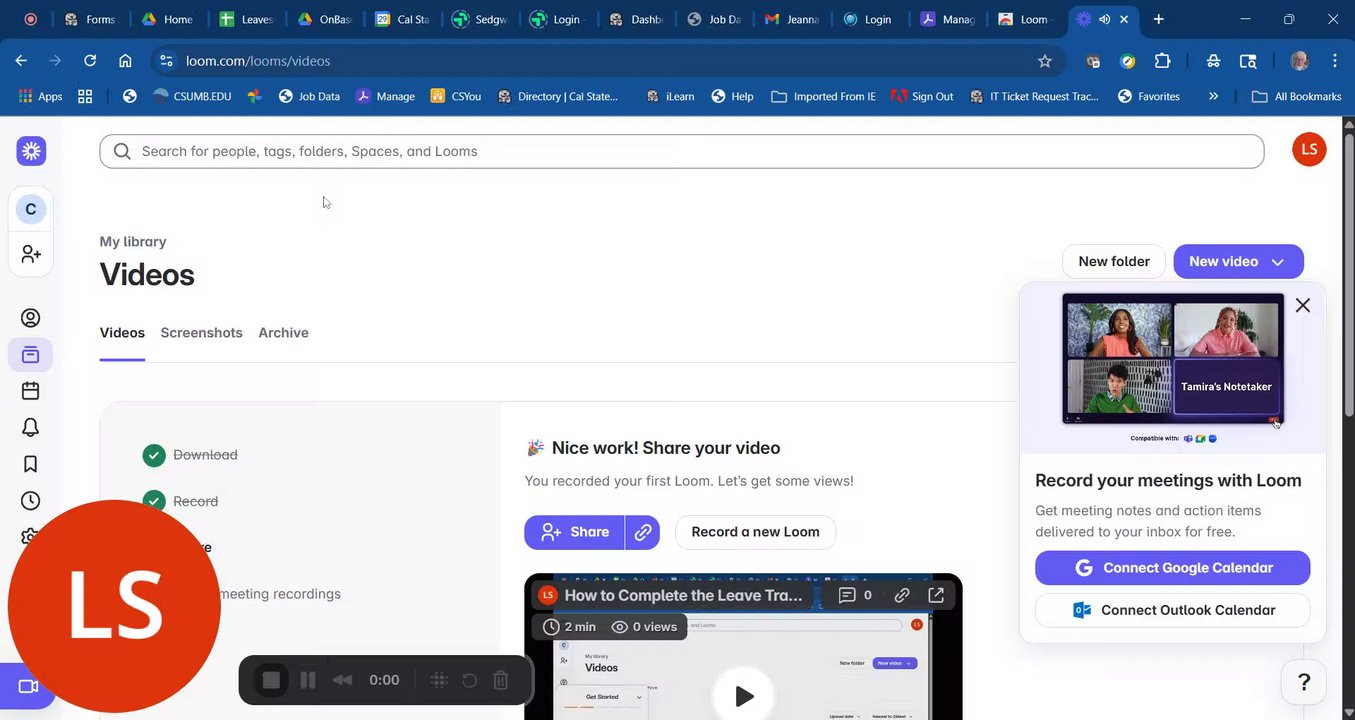Expand the New video dropdown

click(x=1278, y=262)
